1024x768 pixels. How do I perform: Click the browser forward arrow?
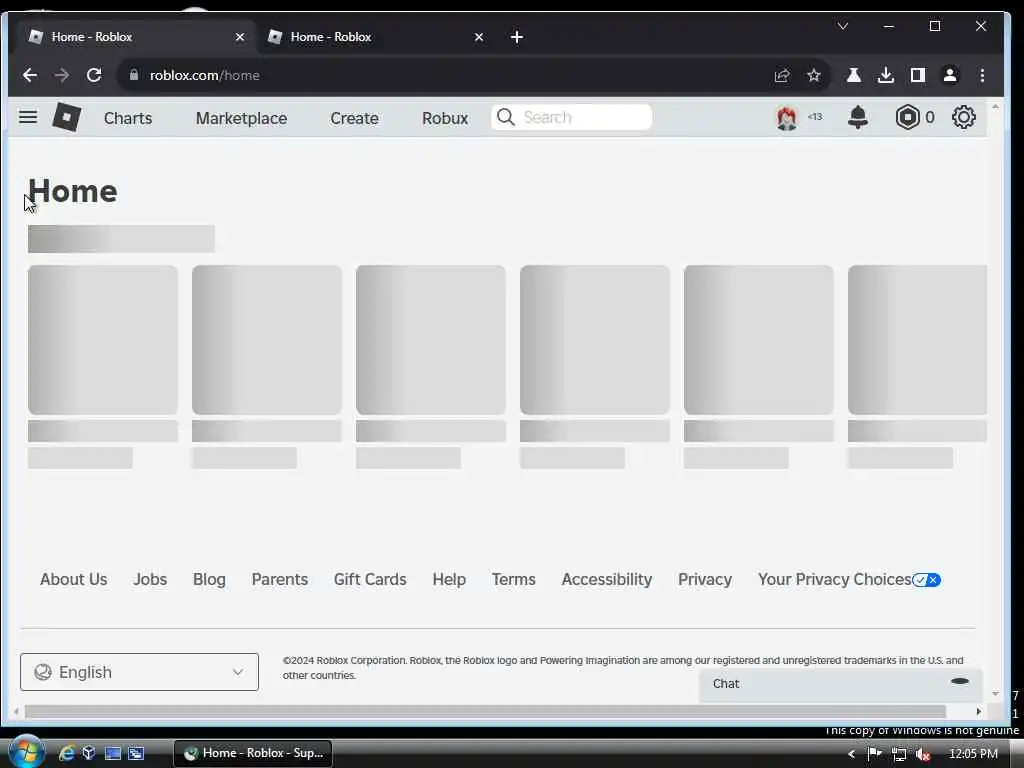click(x=62, y=75)
